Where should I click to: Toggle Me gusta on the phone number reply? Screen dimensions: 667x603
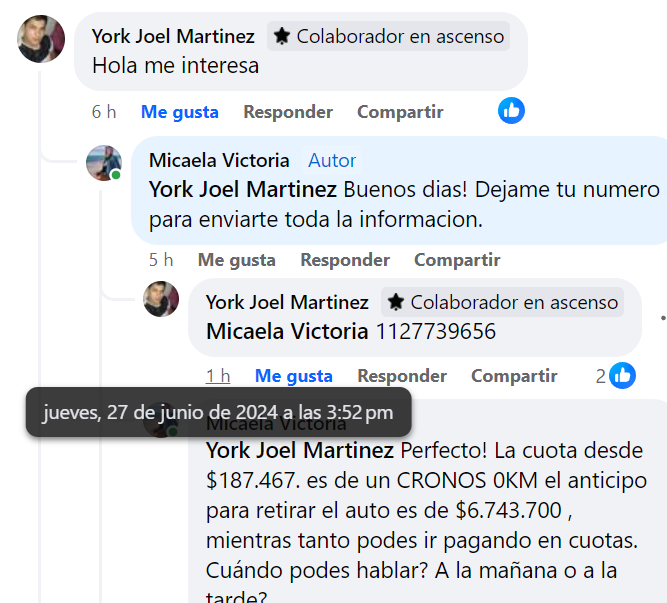pos(294,376)
